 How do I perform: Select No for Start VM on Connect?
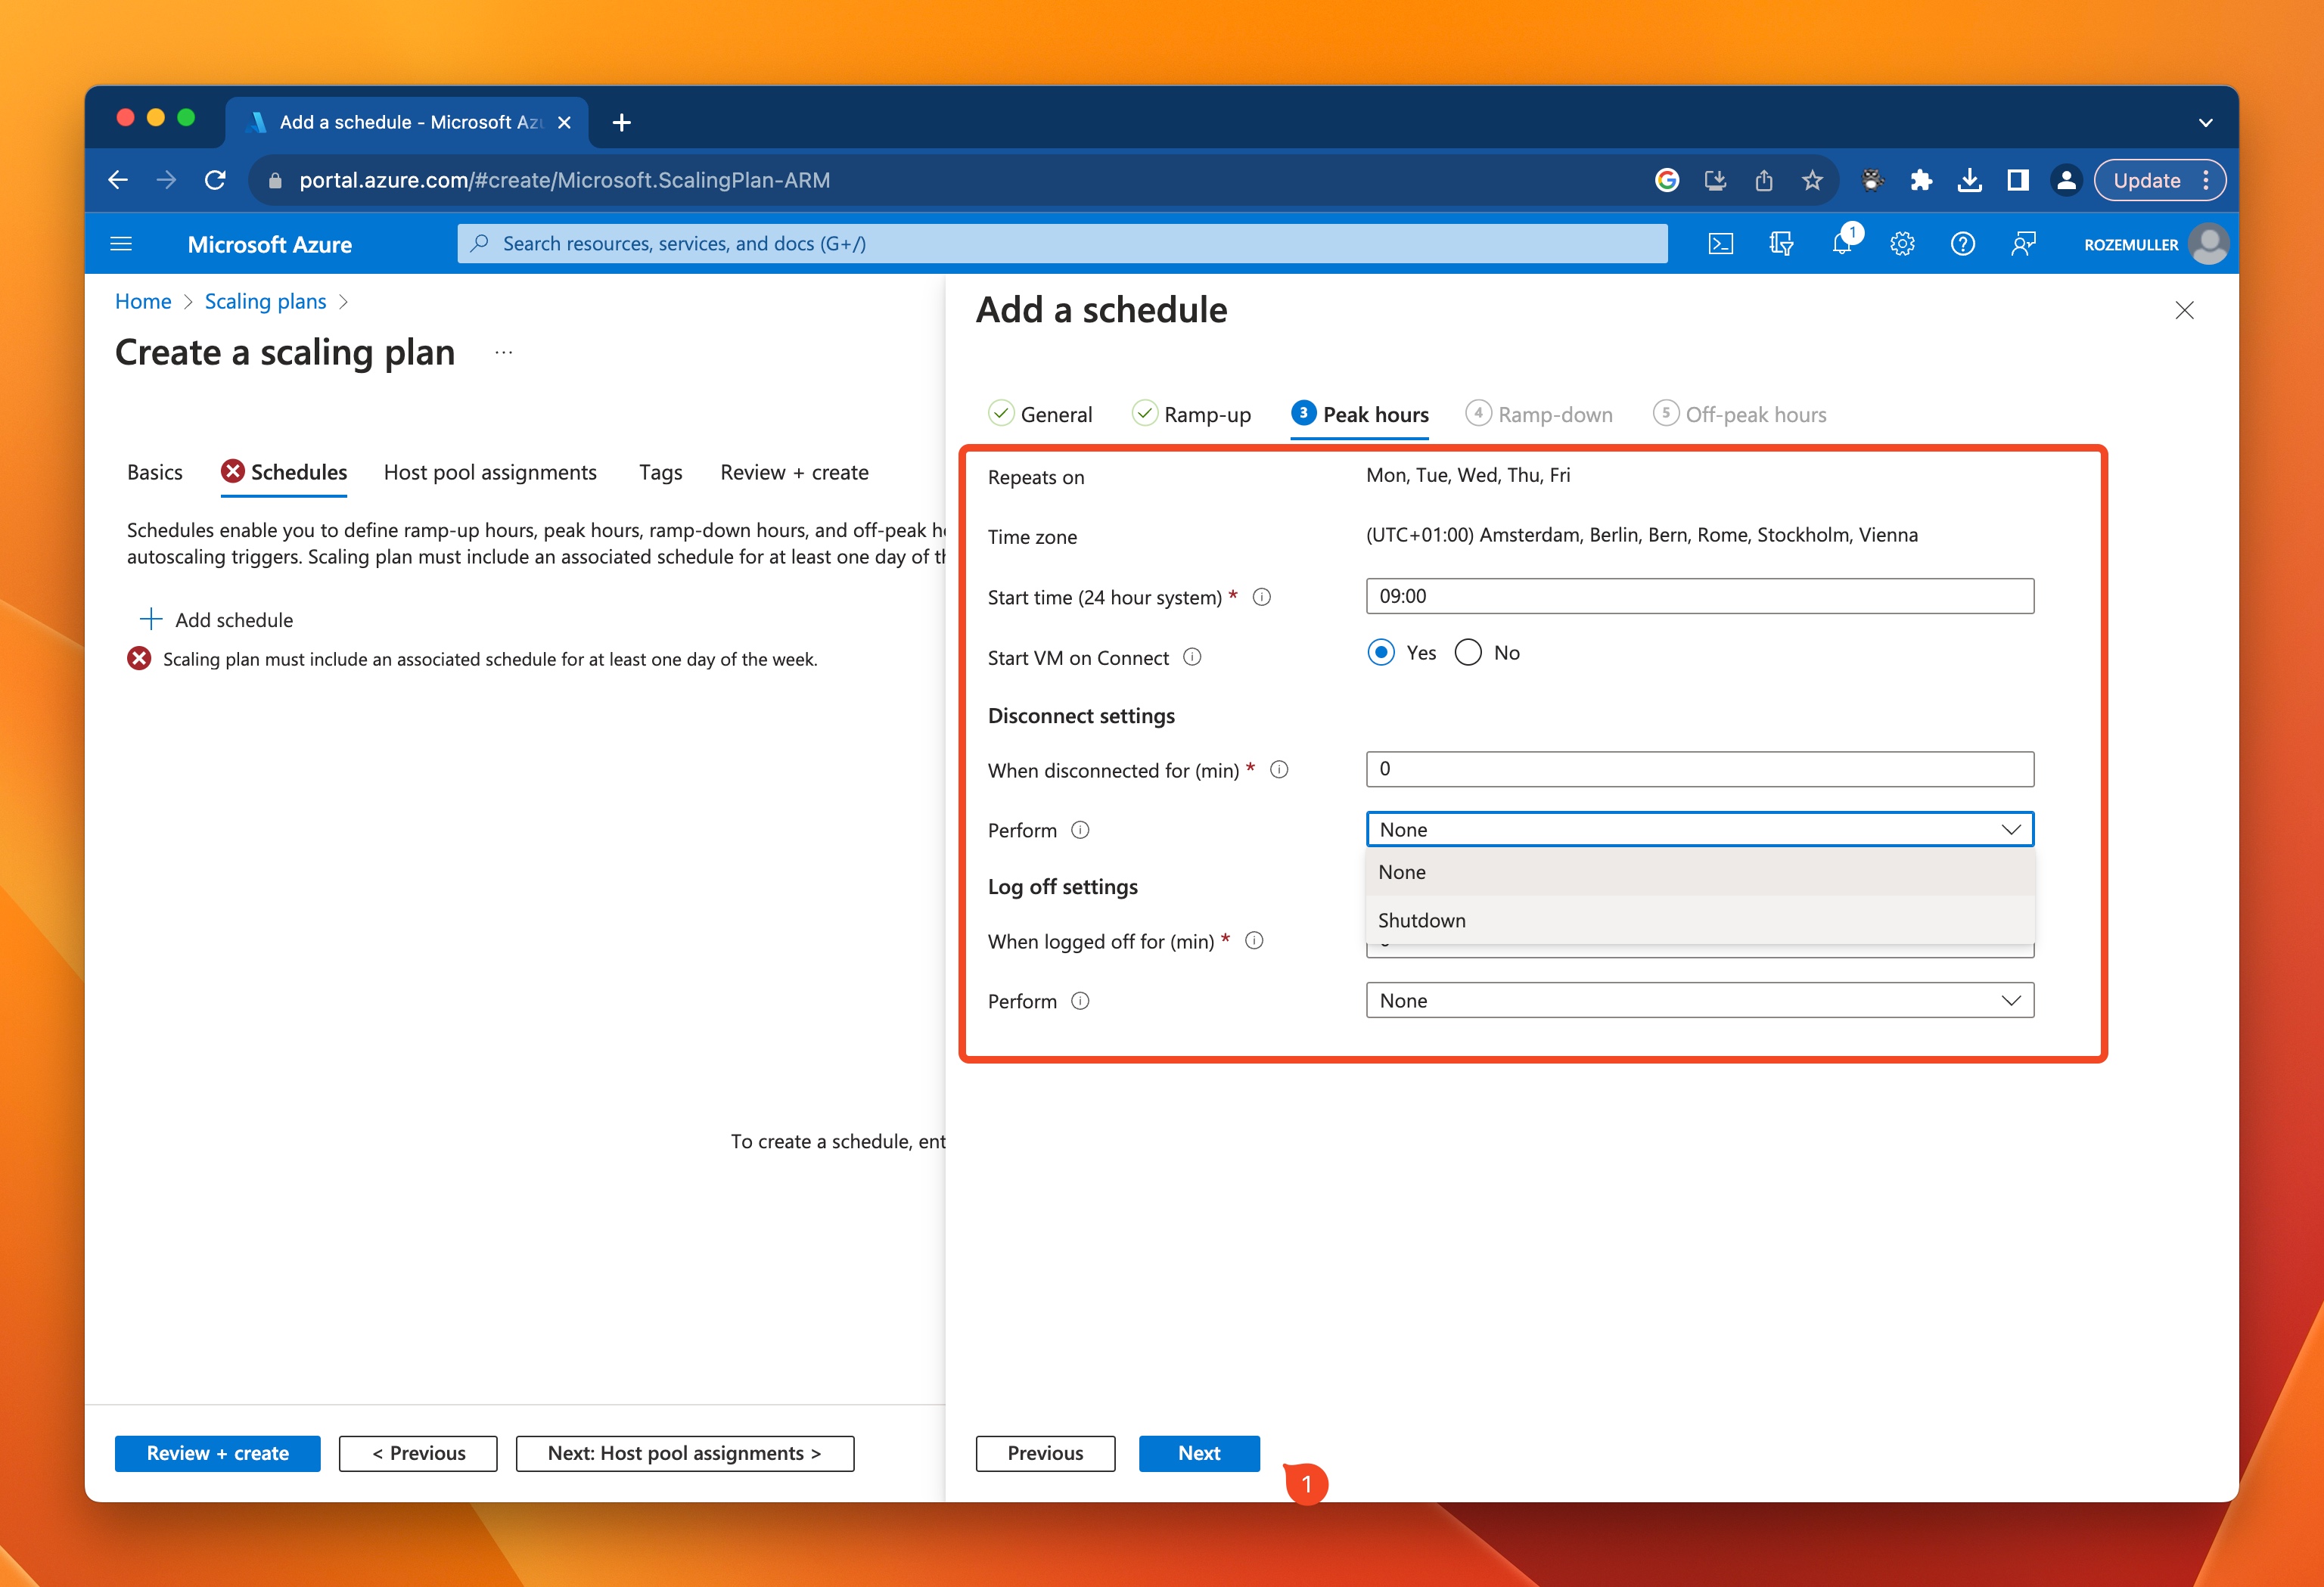(1468, 653)
